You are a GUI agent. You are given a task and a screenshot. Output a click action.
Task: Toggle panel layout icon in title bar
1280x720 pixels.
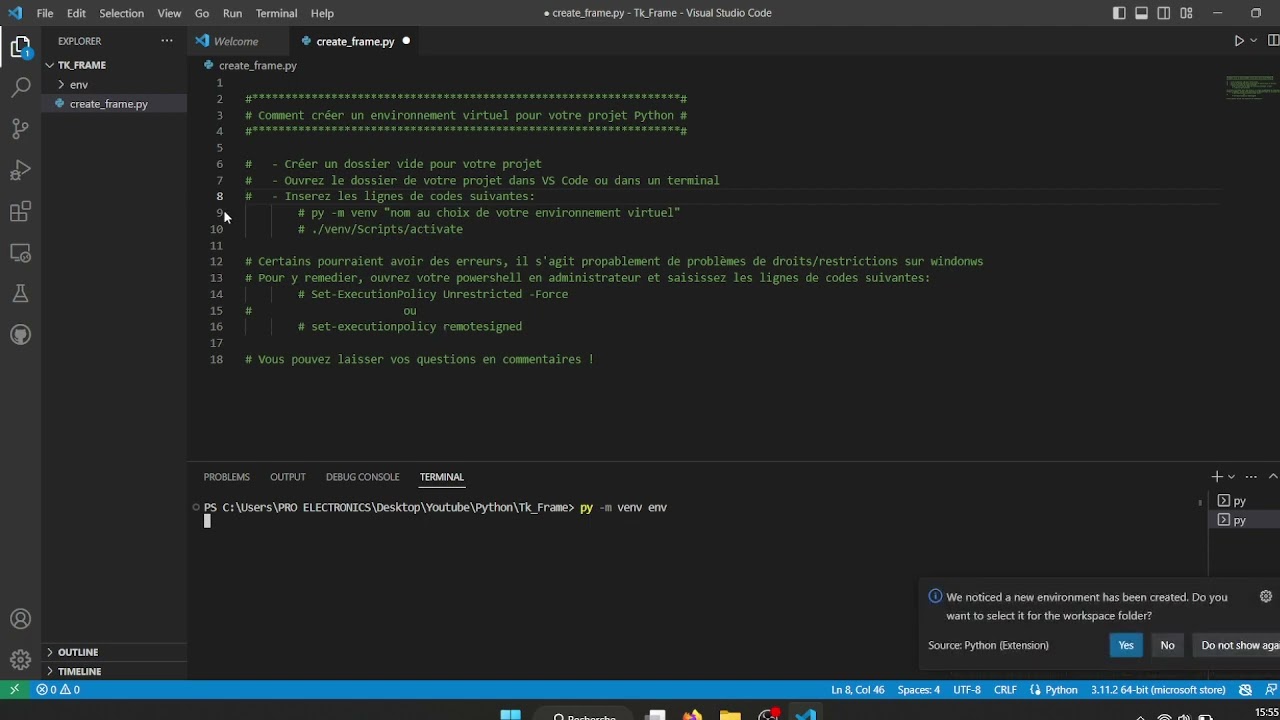point(1141,13)
